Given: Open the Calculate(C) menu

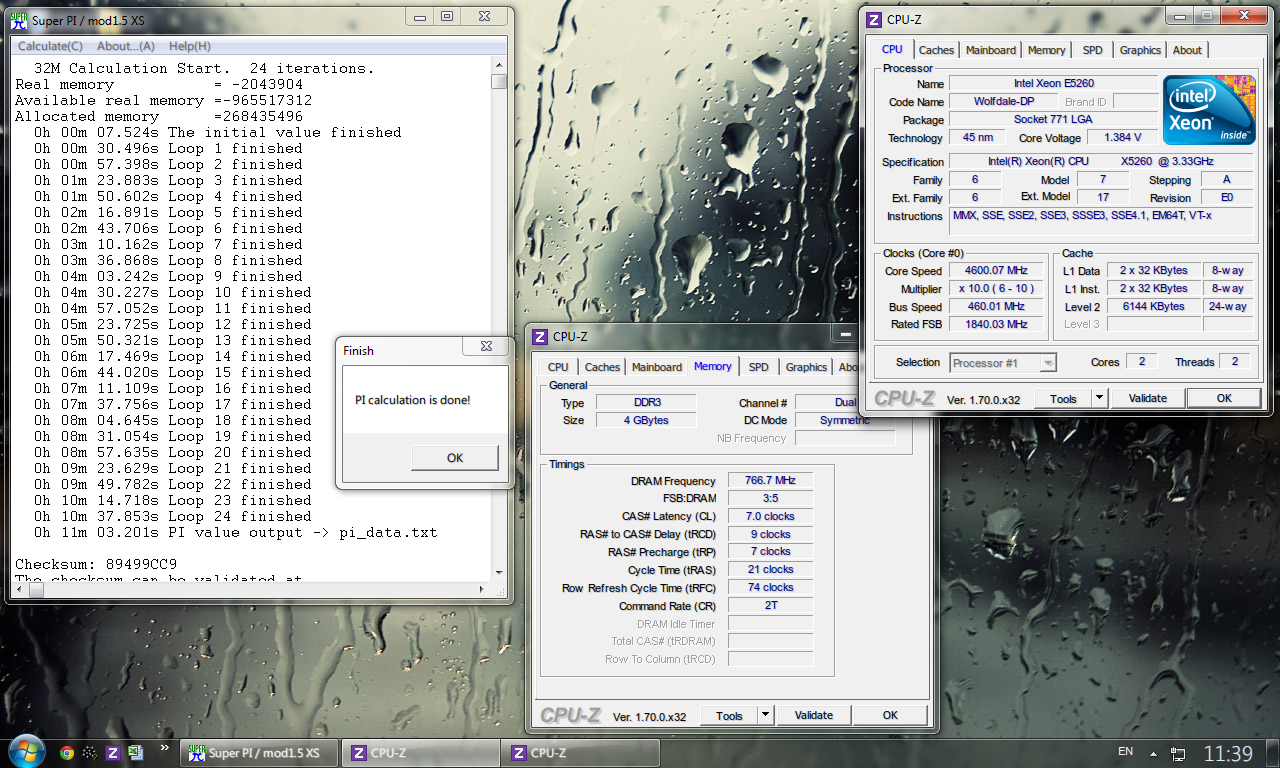Looking at the screenshot, I should click(50, 46).
